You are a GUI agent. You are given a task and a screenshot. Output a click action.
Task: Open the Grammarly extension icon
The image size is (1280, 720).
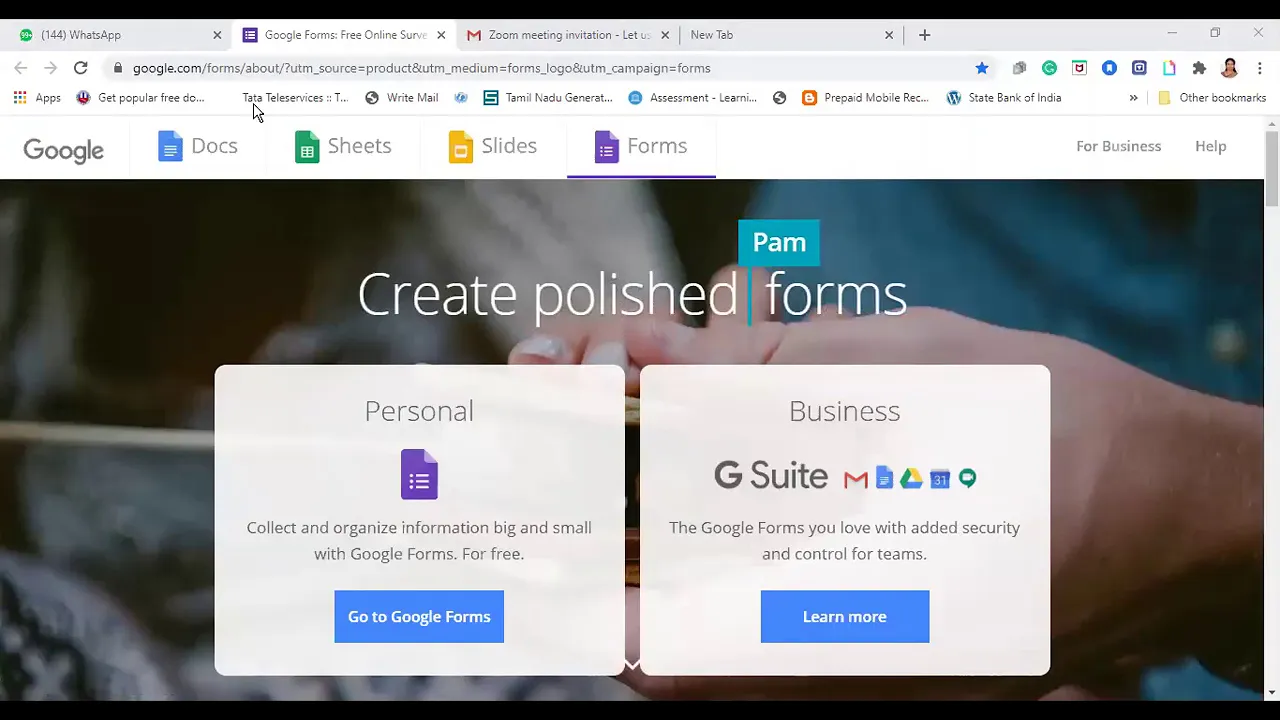1049,68
